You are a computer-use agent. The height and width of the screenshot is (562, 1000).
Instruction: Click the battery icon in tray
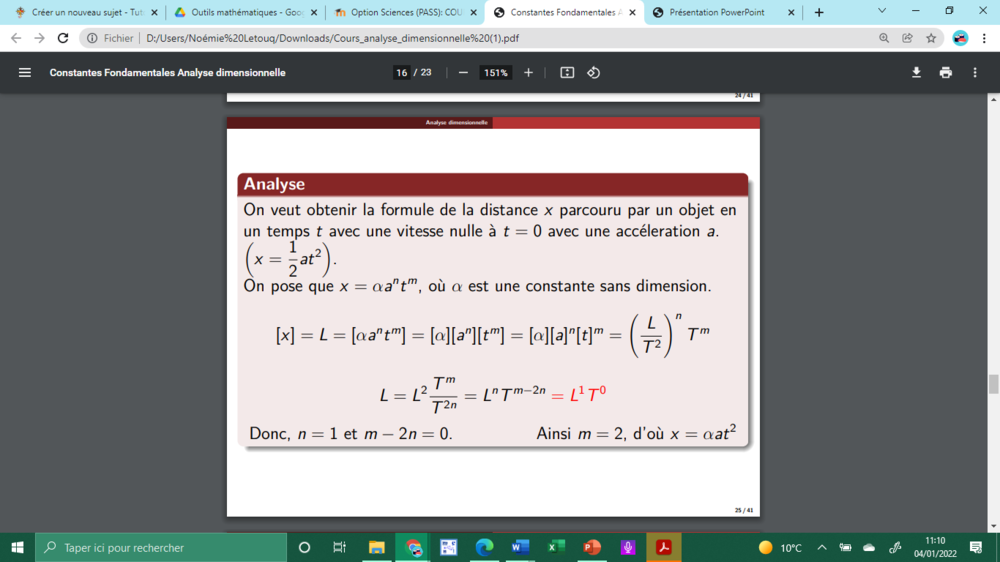click(845, 547)
